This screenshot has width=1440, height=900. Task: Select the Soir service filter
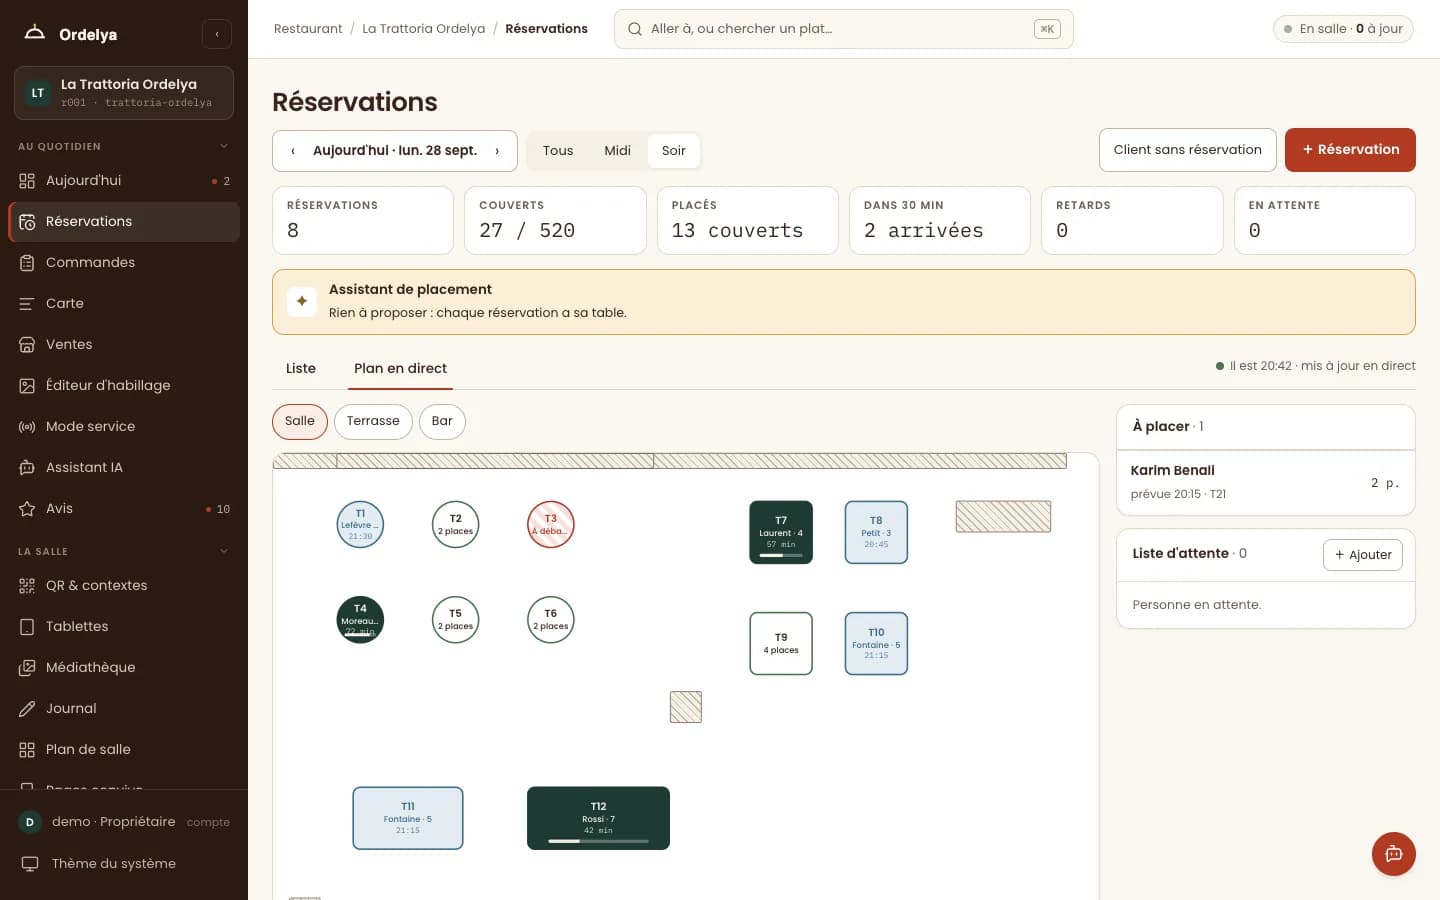pos(674,151)
